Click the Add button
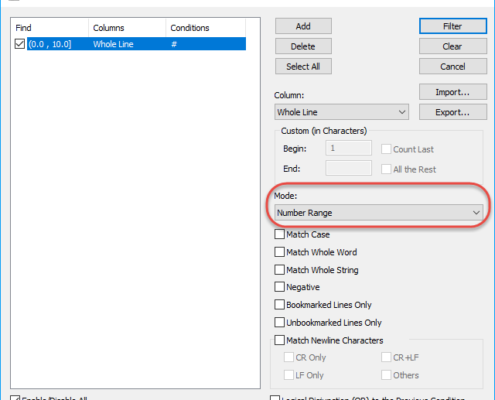The image size is (495, 400). pyautogui.click(x=303, y=26)
